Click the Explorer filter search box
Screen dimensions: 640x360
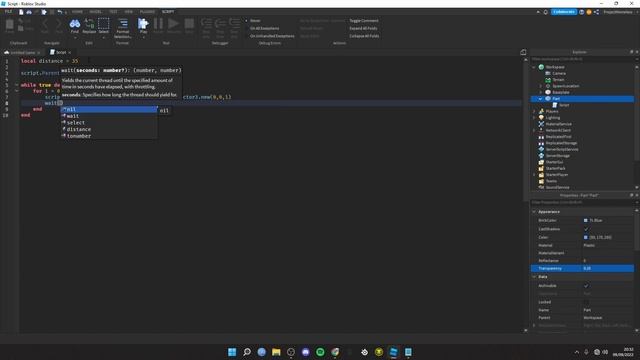[582, 59]
